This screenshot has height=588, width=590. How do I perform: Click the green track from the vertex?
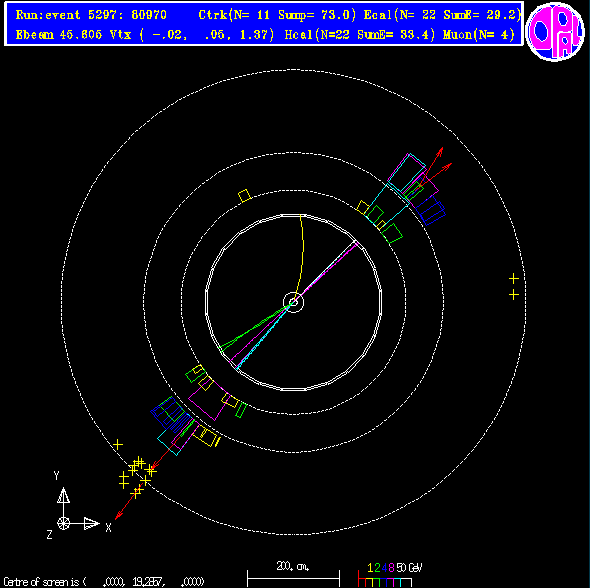[256, 327]
